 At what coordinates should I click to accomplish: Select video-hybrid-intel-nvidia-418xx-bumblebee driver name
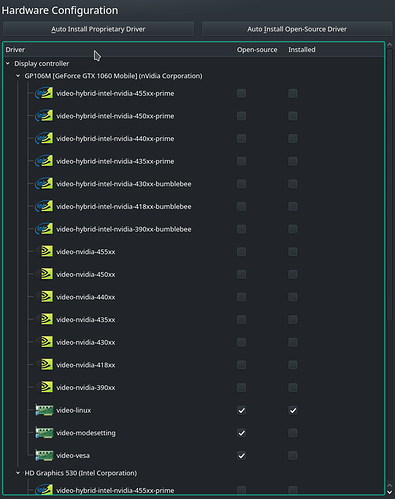[124, 207]
